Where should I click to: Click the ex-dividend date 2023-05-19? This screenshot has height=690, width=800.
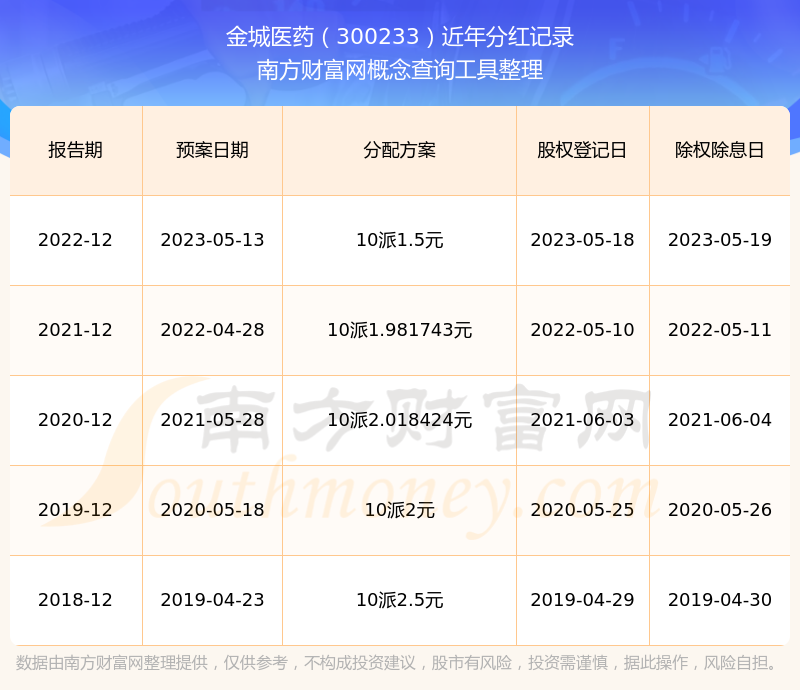tap(719, 240)
